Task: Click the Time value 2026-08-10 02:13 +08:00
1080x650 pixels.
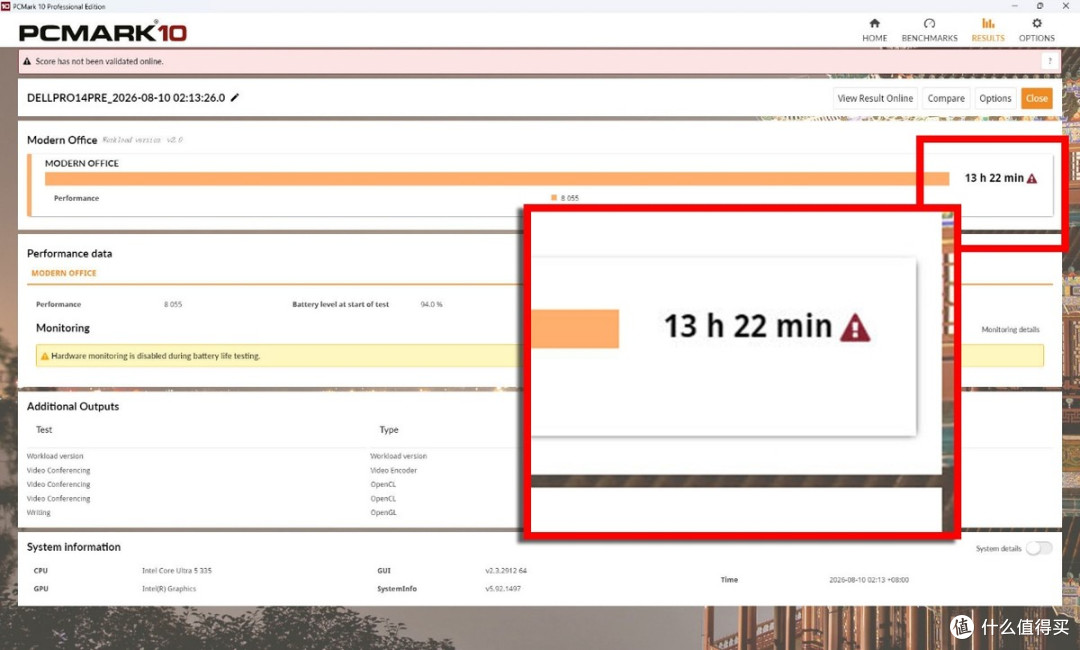Action: (x=869, y=580)
